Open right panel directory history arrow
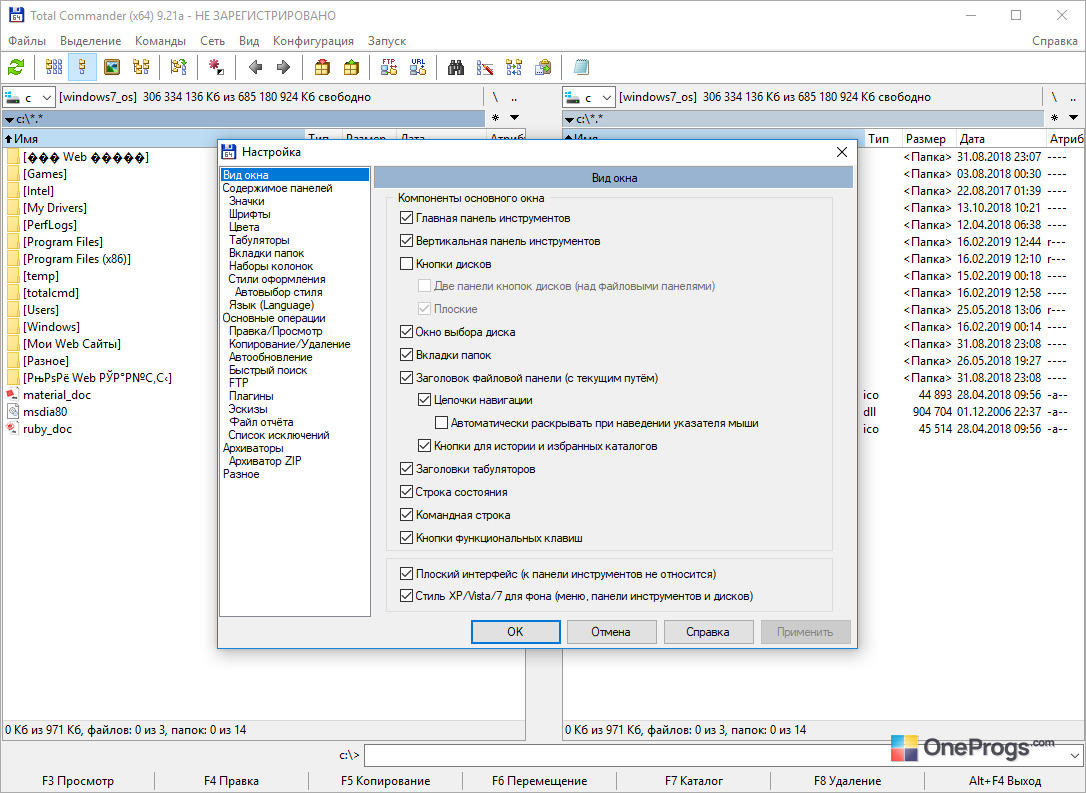 1074,118
